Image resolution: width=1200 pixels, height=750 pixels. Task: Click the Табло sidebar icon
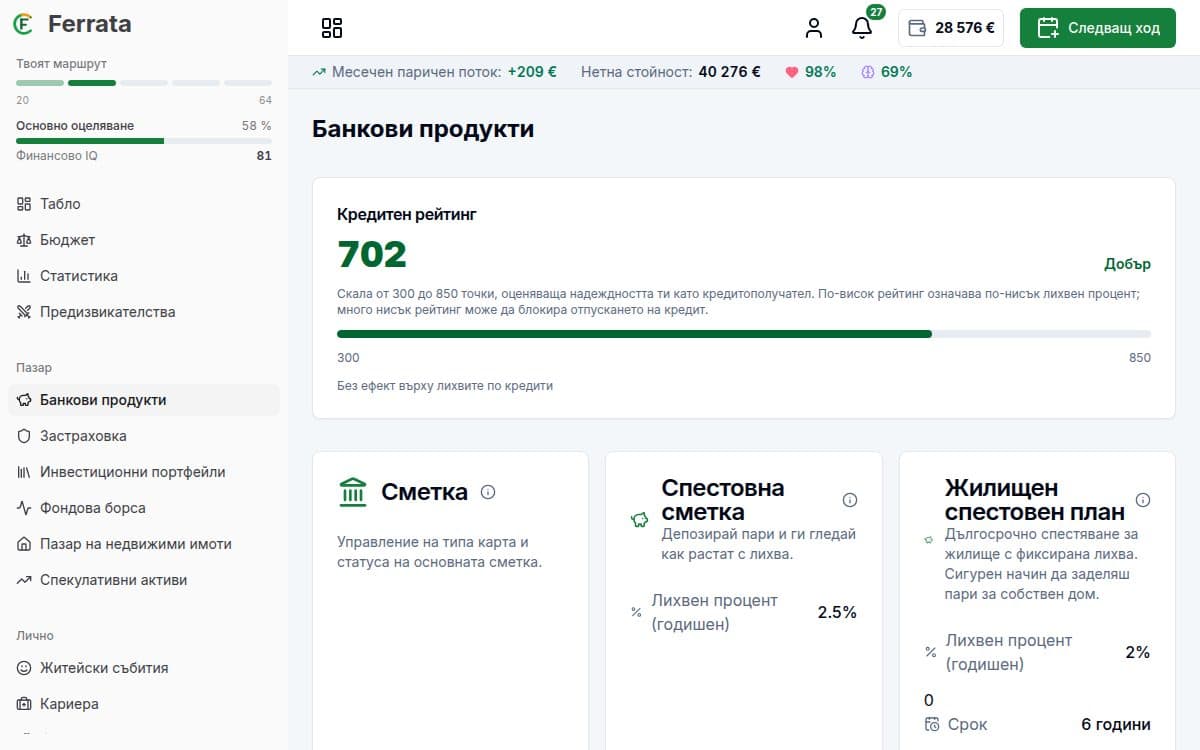24,204
